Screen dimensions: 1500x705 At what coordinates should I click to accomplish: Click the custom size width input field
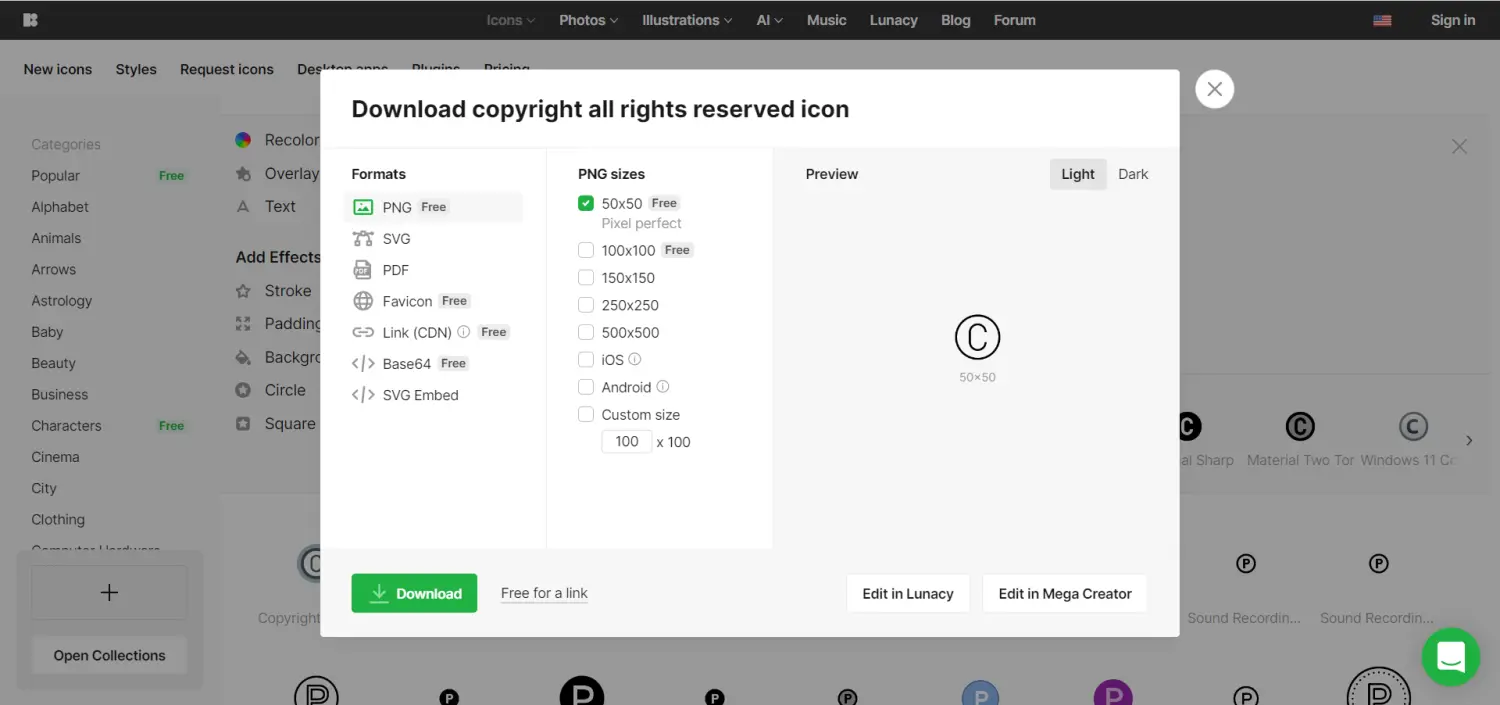[x=627, y=441]
